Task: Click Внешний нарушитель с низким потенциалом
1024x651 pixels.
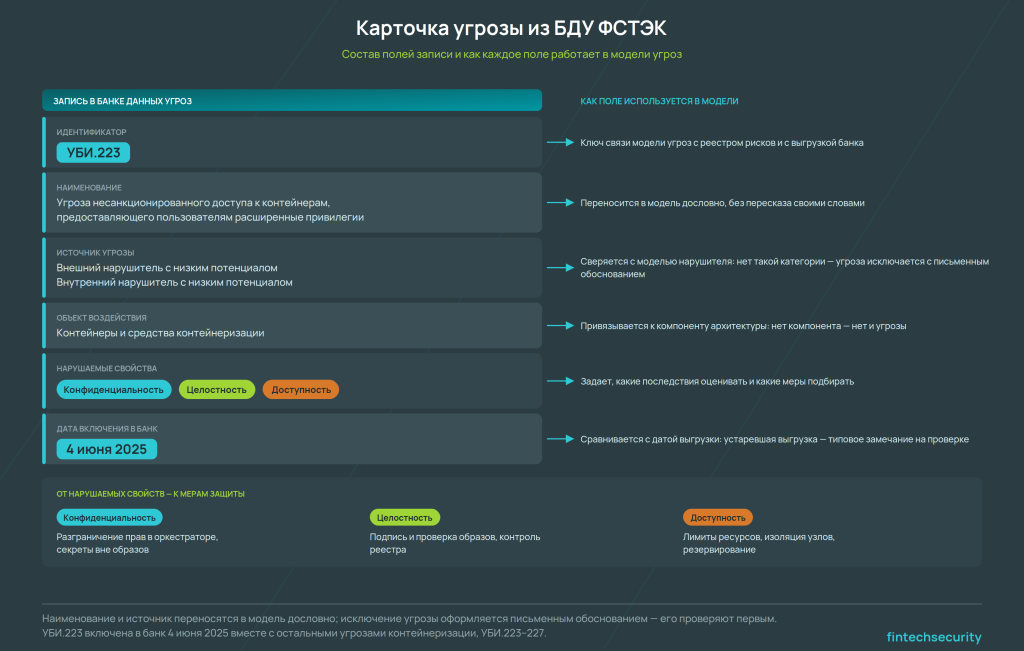Action: 167,268
